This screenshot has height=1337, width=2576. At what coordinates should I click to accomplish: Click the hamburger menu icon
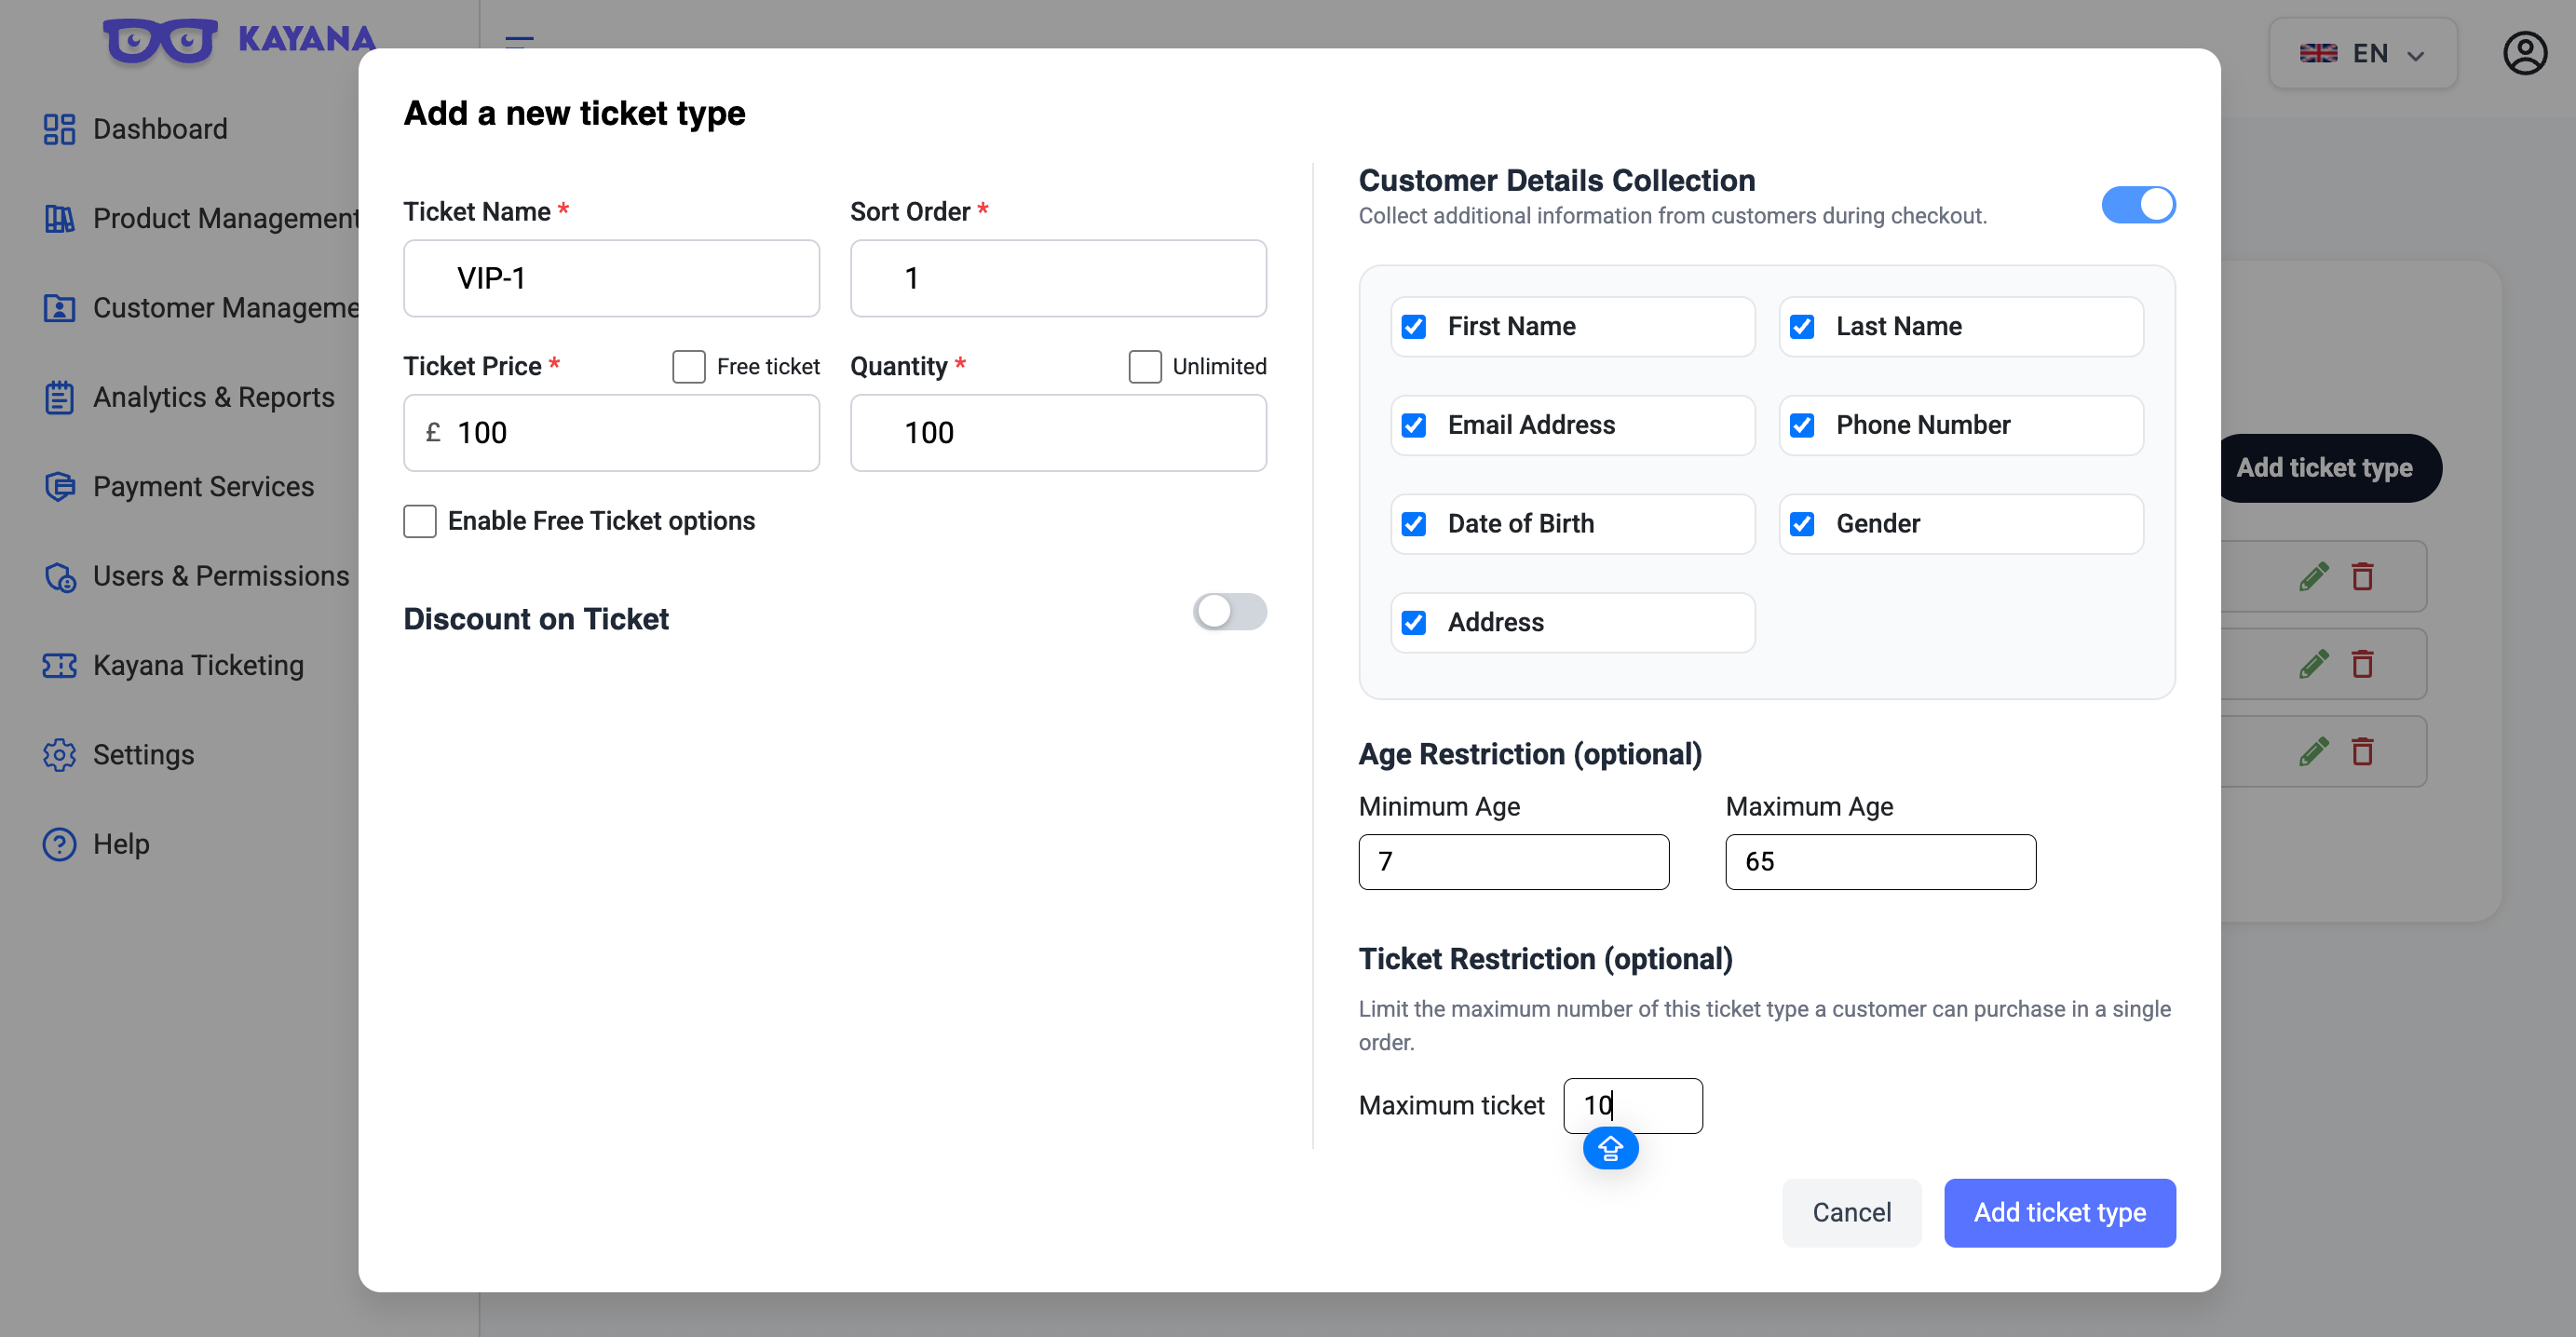click(519, 42)
